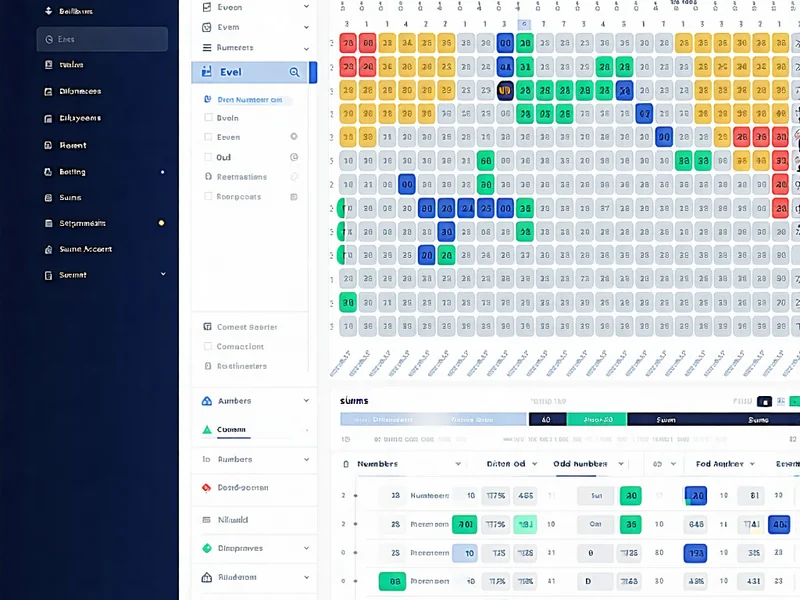
Task: Open the Odd numbers column dropdown
Action: pos(620,464)
